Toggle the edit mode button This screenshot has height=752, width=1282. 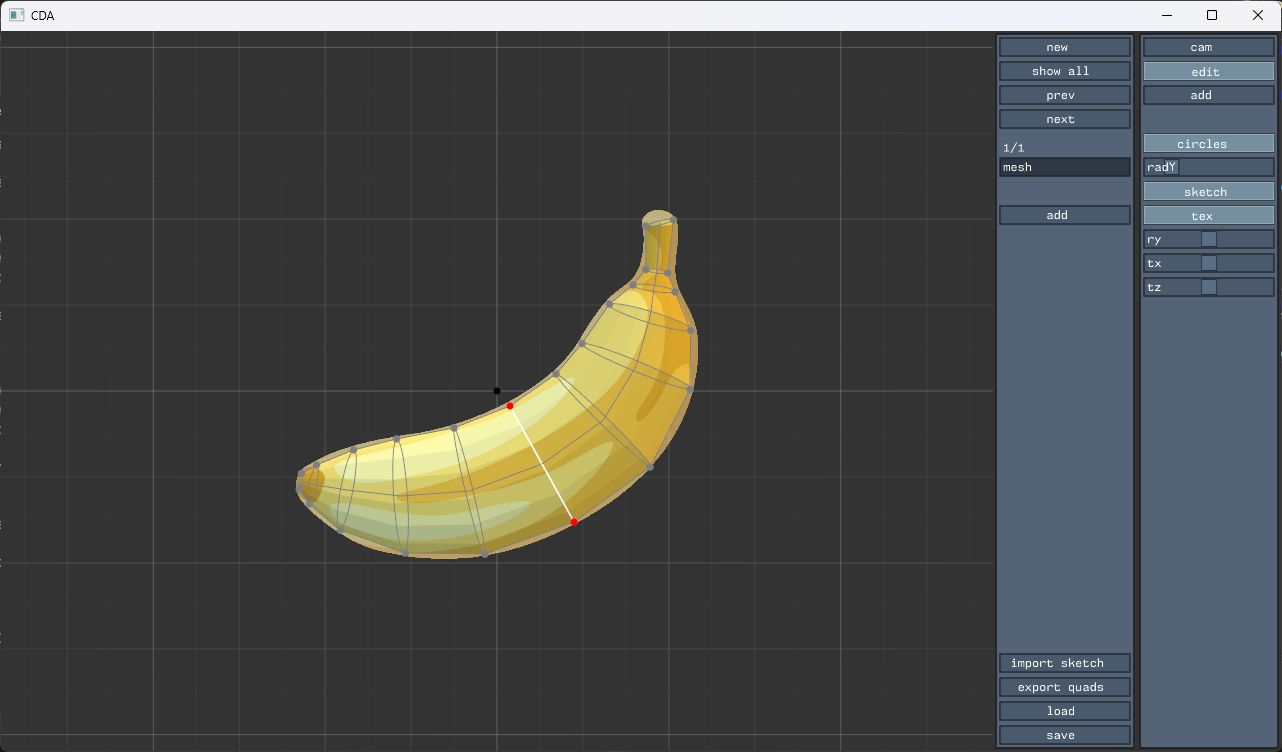tap(1208, 71)
